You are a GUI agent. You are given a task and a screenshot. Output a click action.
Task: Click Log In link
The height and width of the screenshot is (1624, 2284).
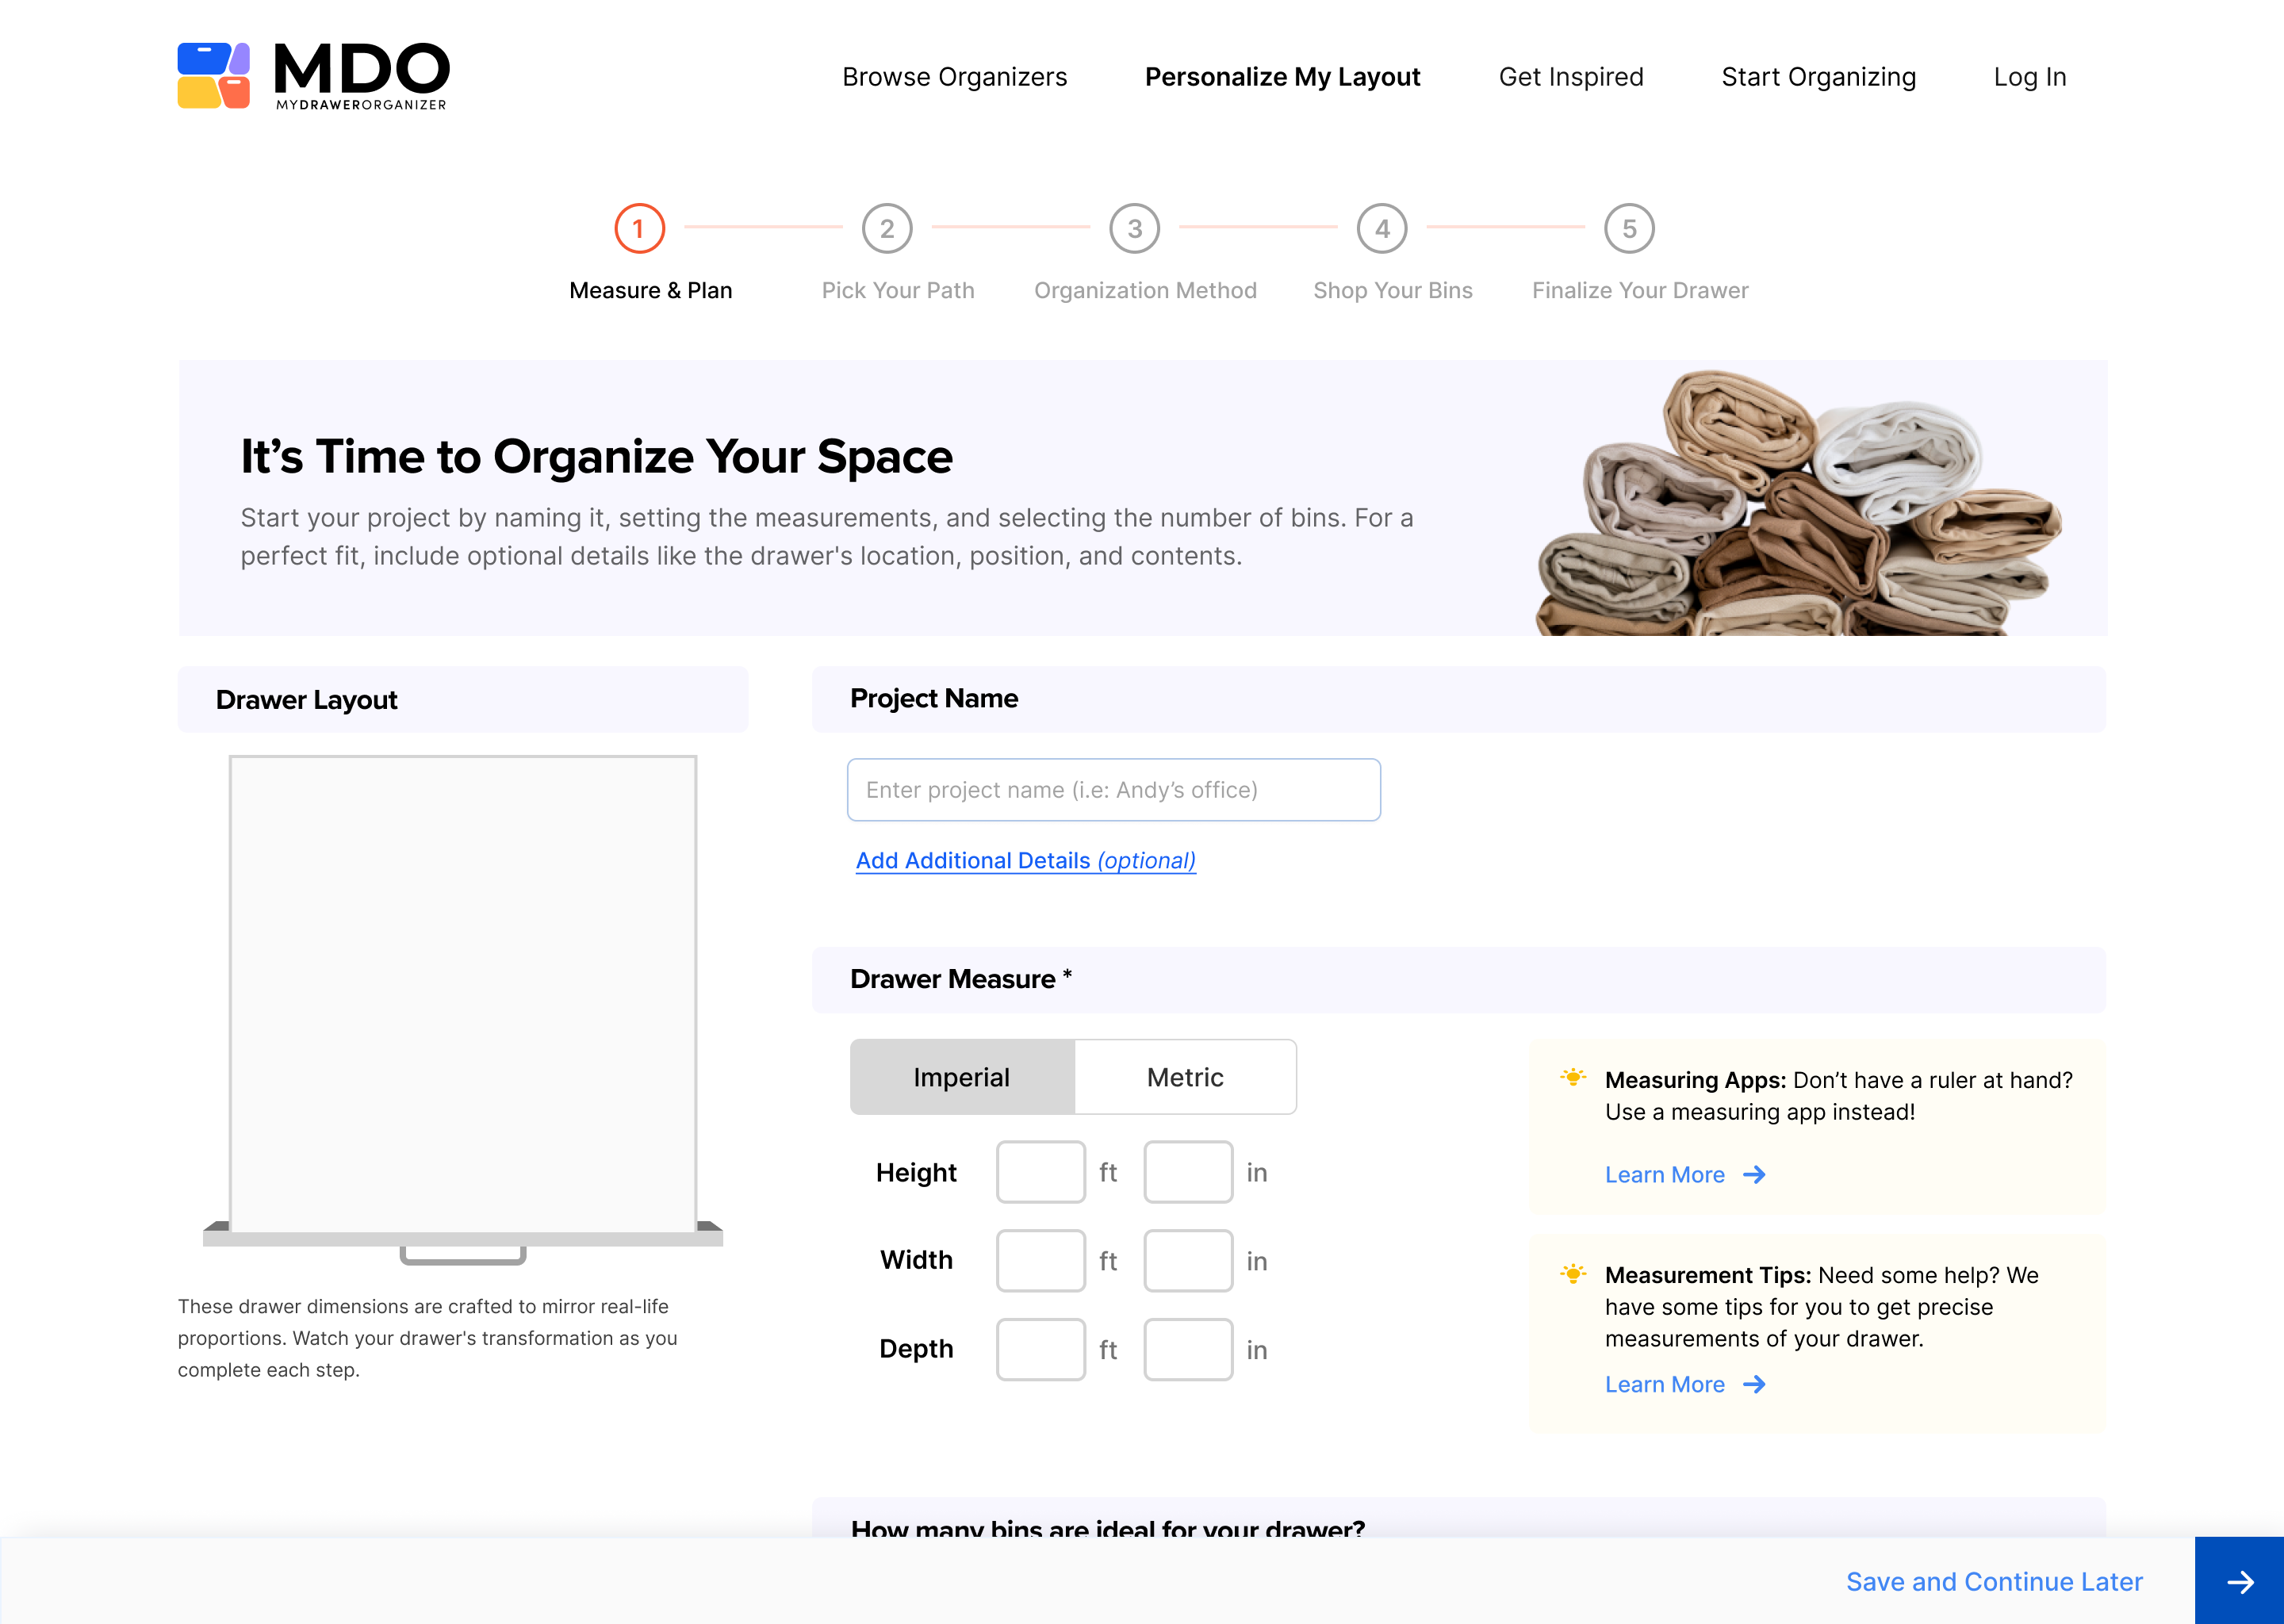pos(2029,77)
